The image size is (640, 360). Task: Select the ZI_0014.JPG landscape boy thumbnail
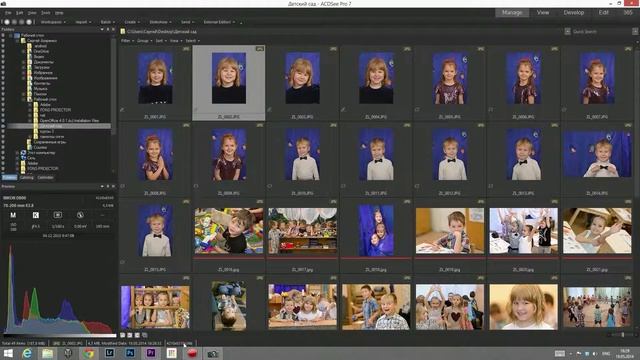tap(597, 154)
